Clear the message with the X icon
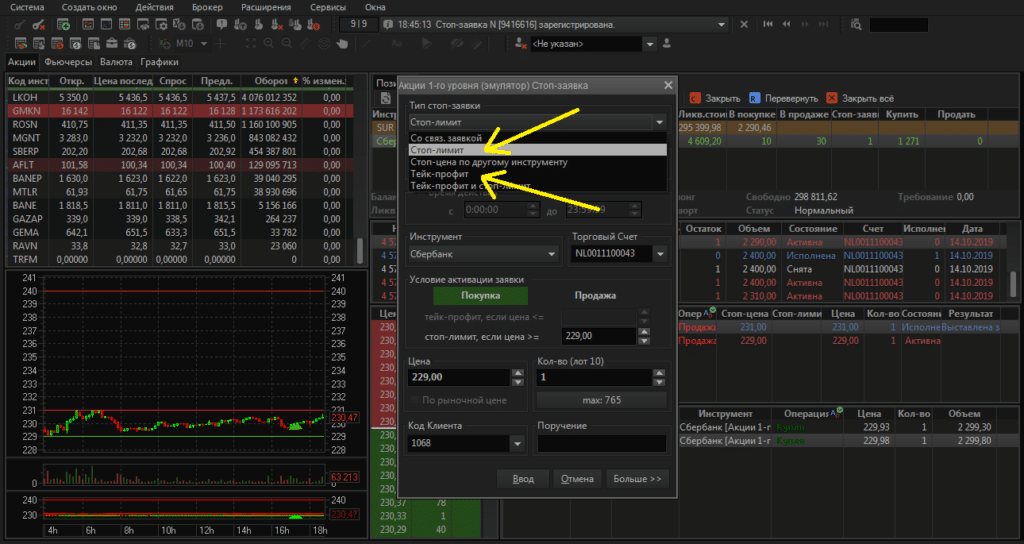1024x544 pixels. click(745, 23)
